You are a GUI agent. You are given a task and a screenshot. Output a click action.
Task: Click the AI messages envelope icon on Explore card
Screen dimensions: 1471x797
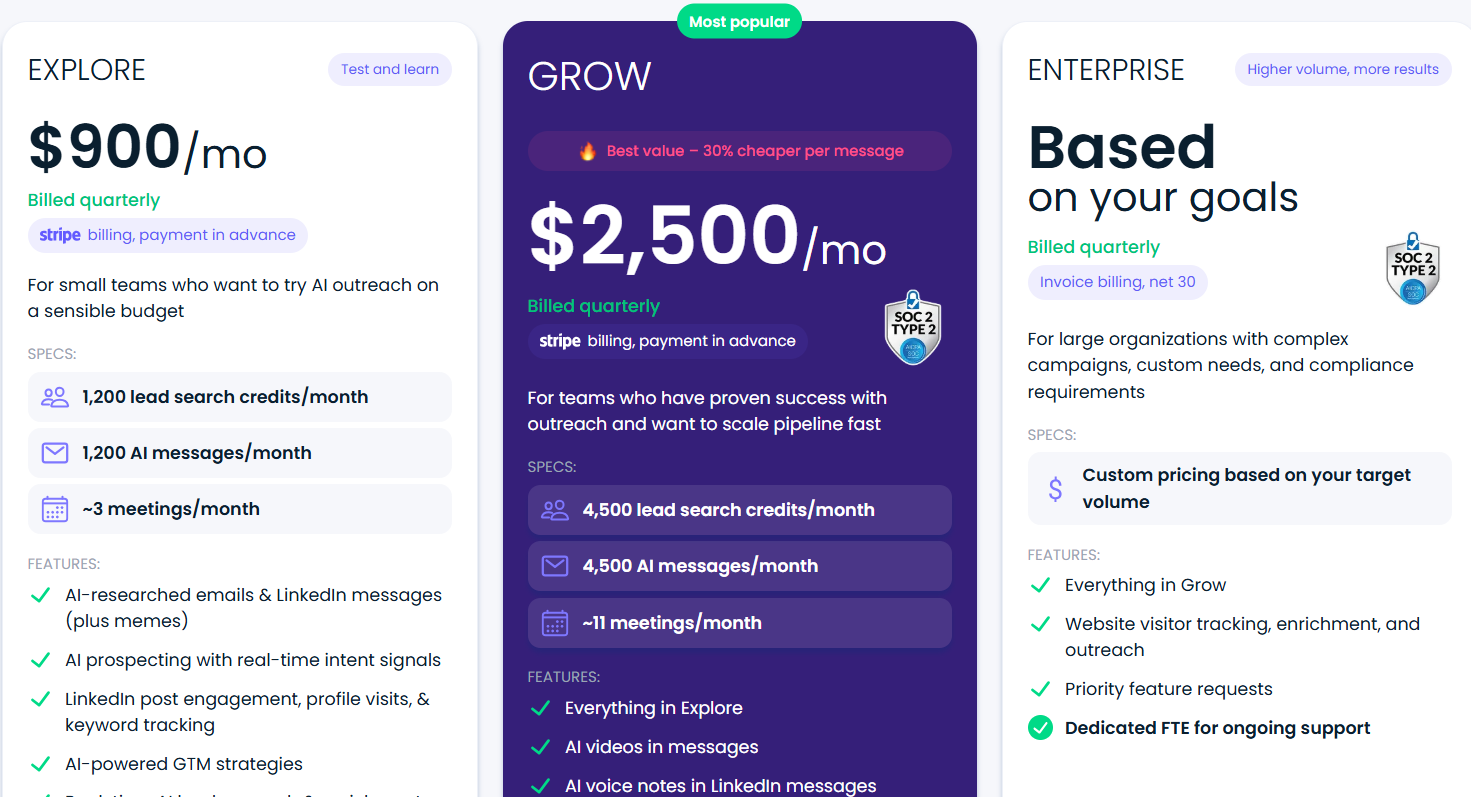coord(54,453)
